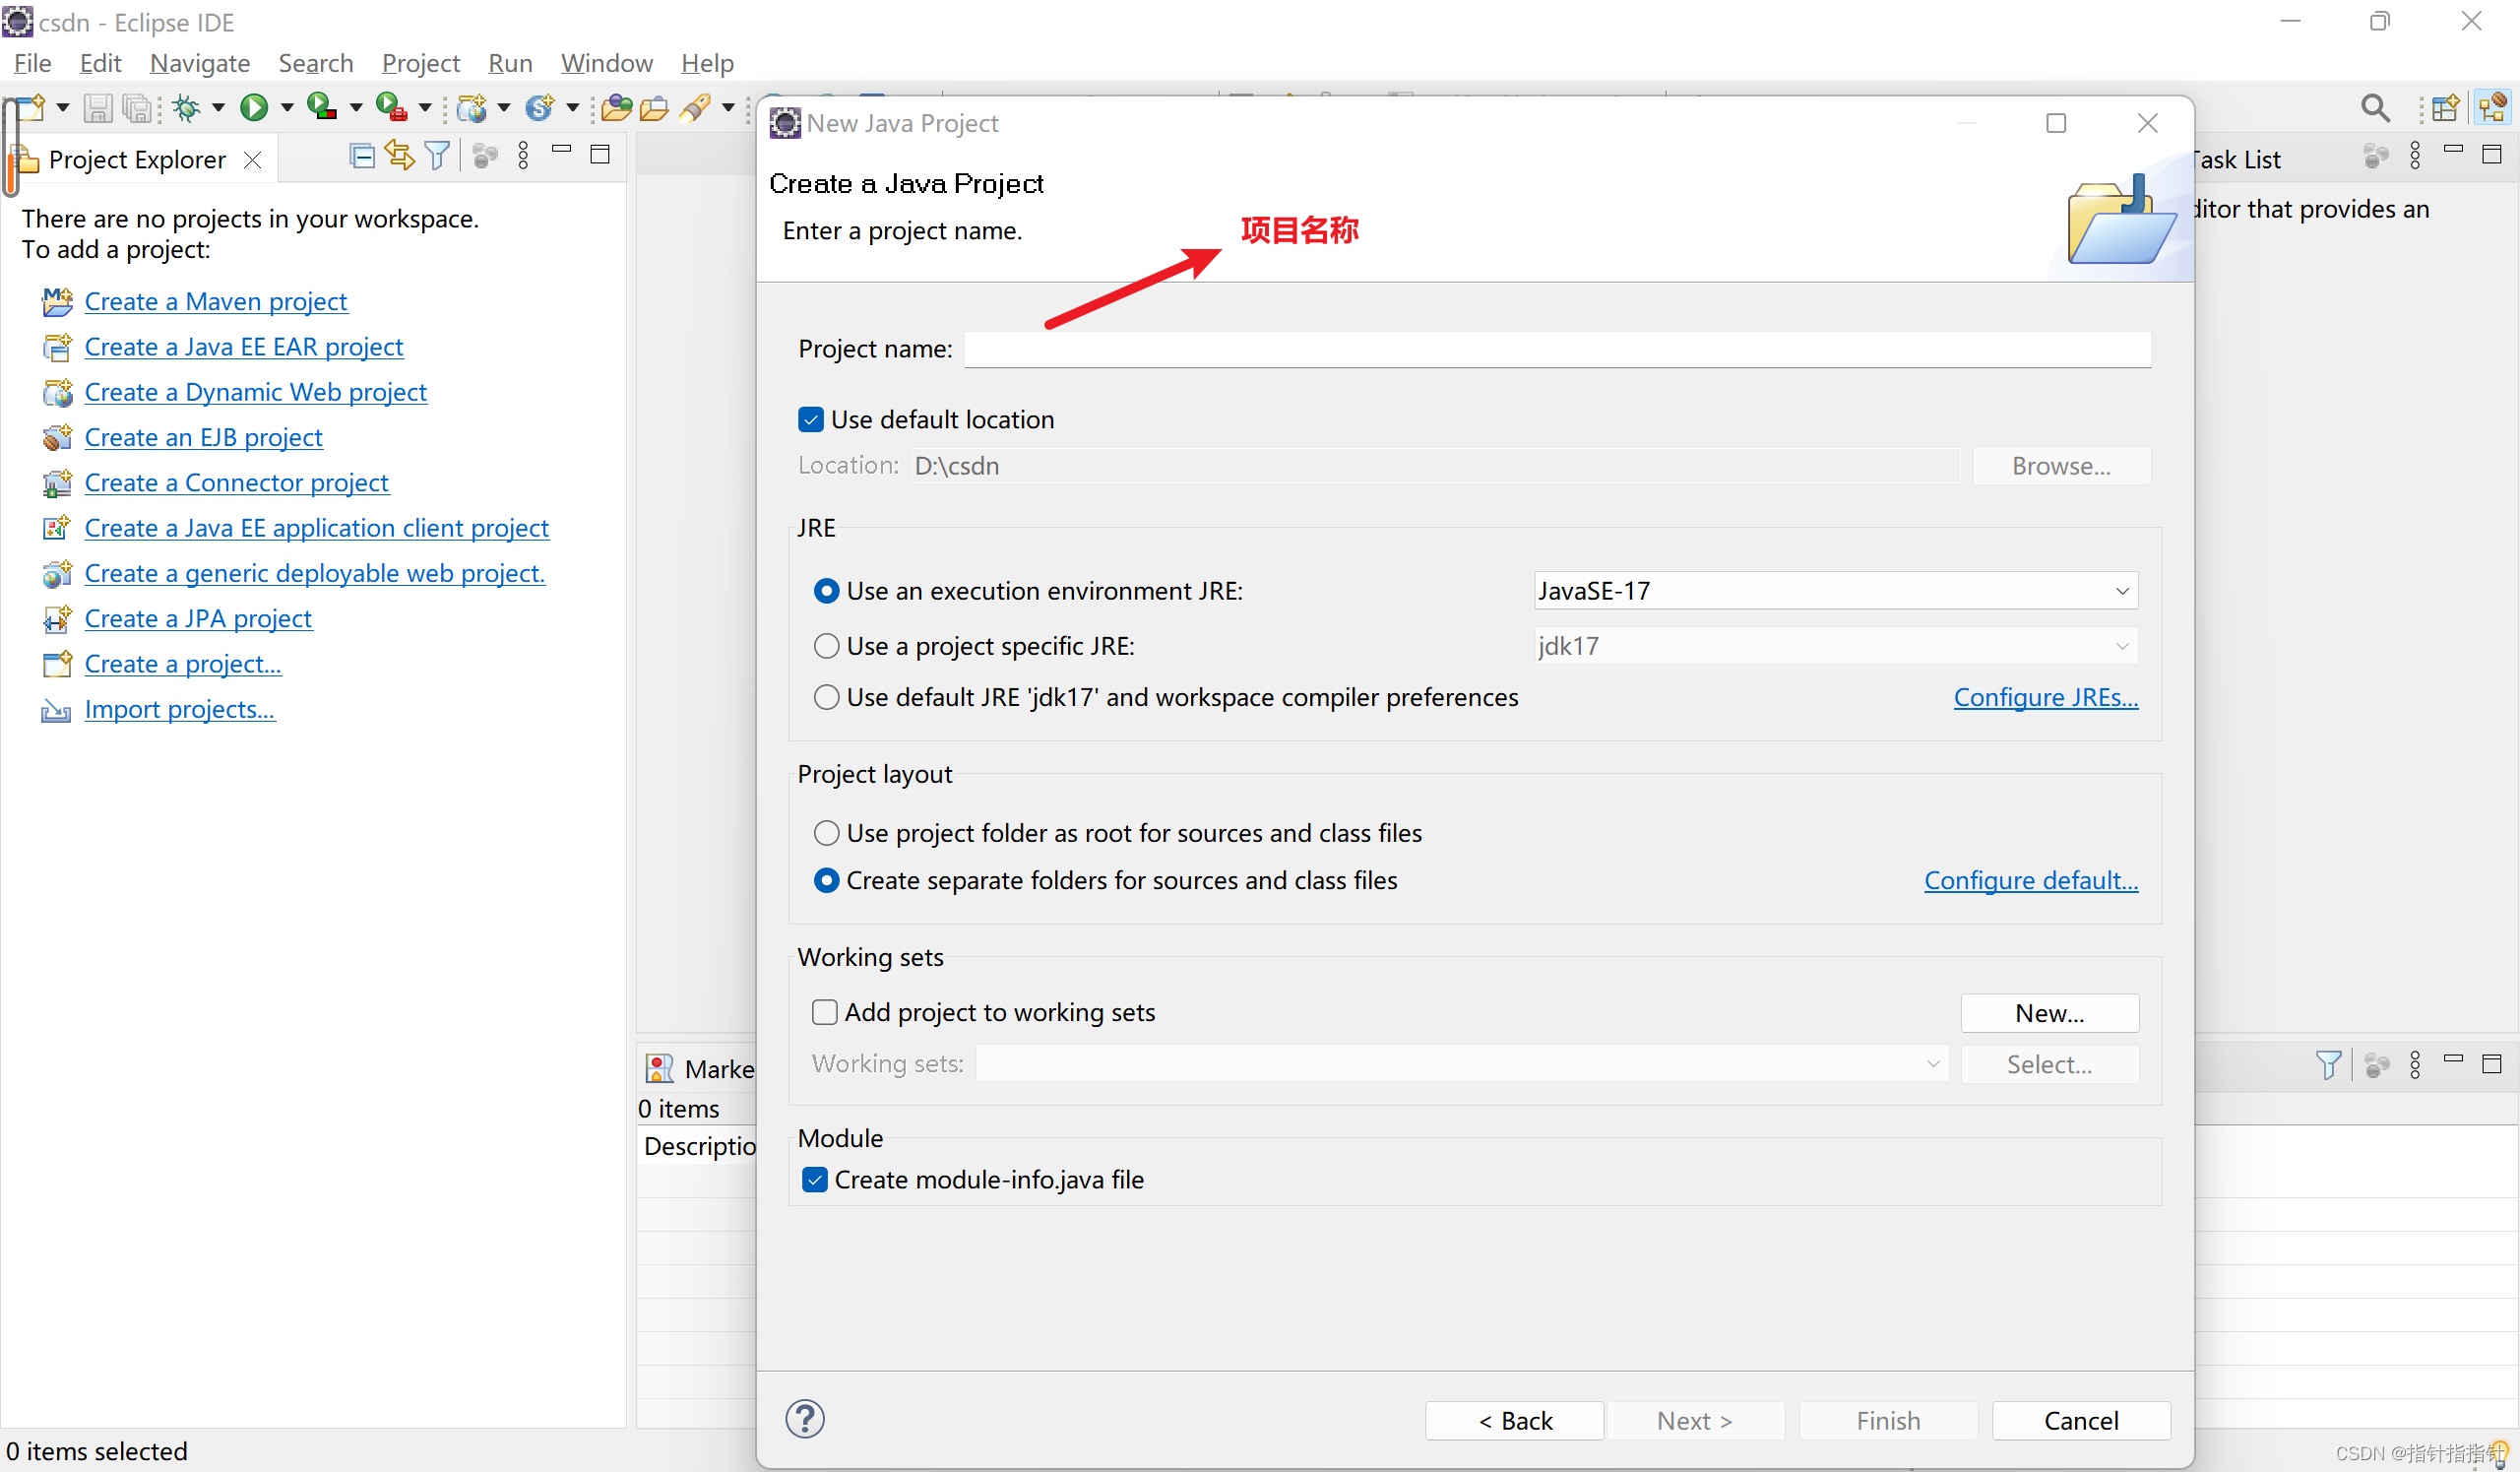The height and width of the screenshot is (1472, 2520).
Task: Open the JavaSE-17 execution environment dropdown
Action: click(1836, 591)
